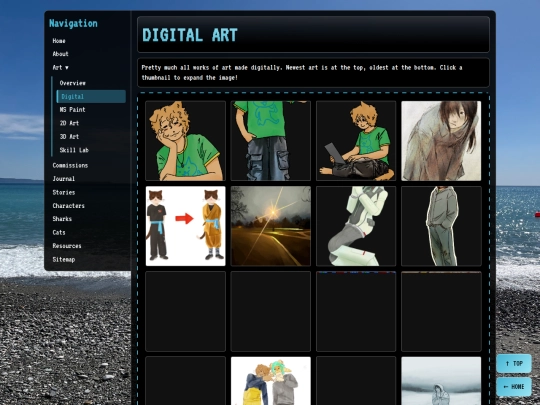This screenshot has width=540, height=405.
Task: Open the Resources link
Action: [x=67, y=246]
